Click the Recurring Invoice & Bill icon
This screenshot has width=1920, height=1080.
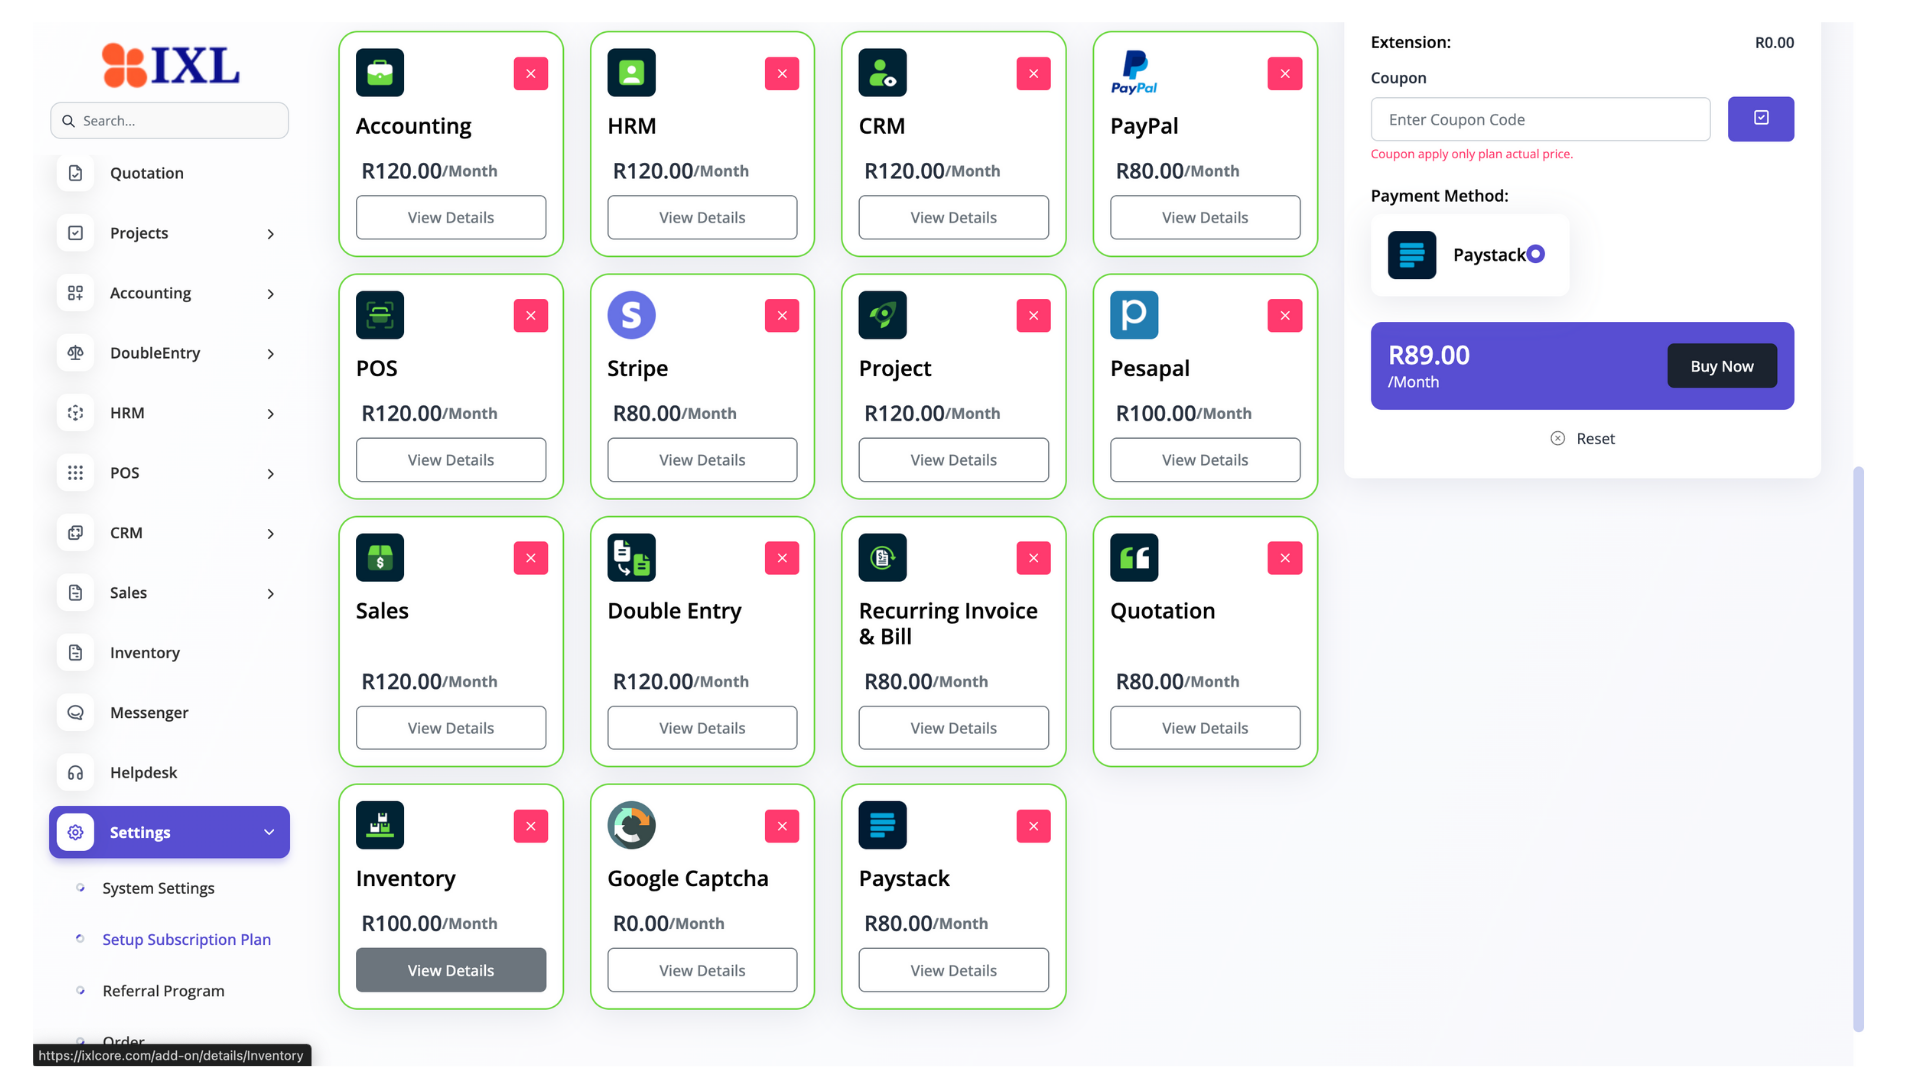882,558
